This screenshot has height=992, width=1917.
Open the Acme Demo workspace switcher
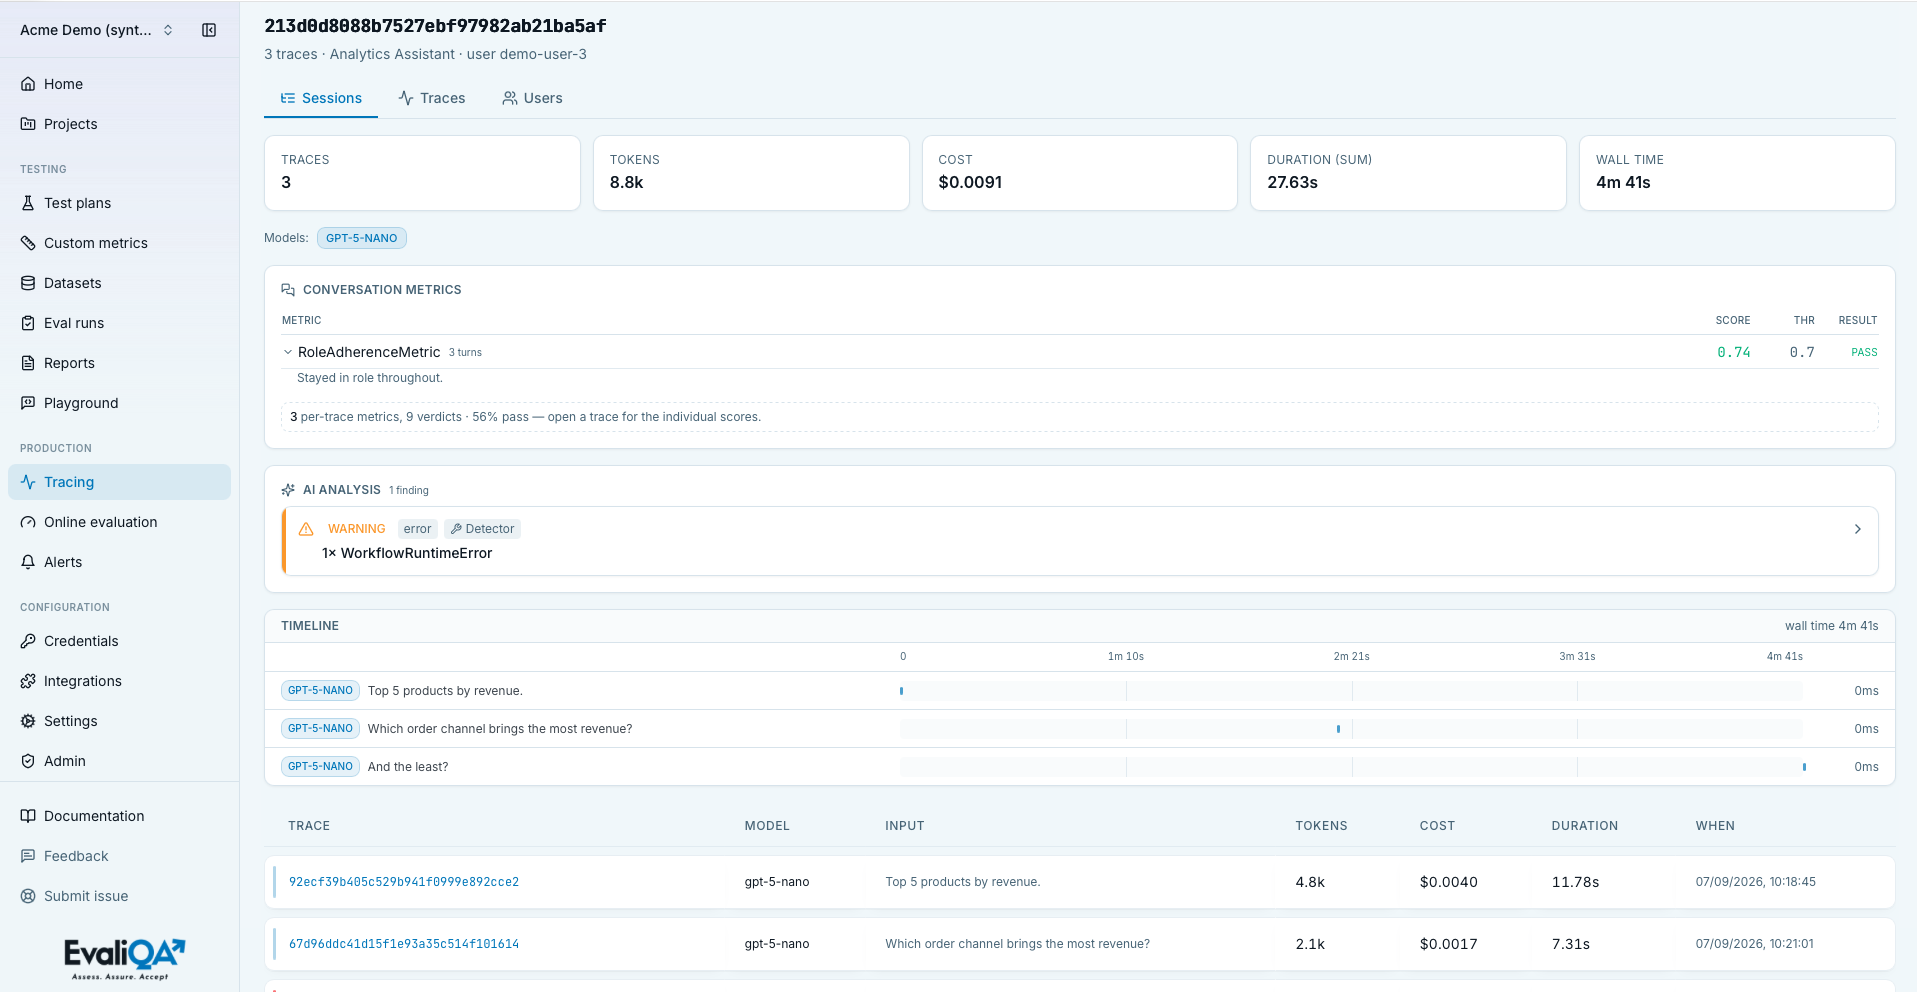[x=97, y=30]
